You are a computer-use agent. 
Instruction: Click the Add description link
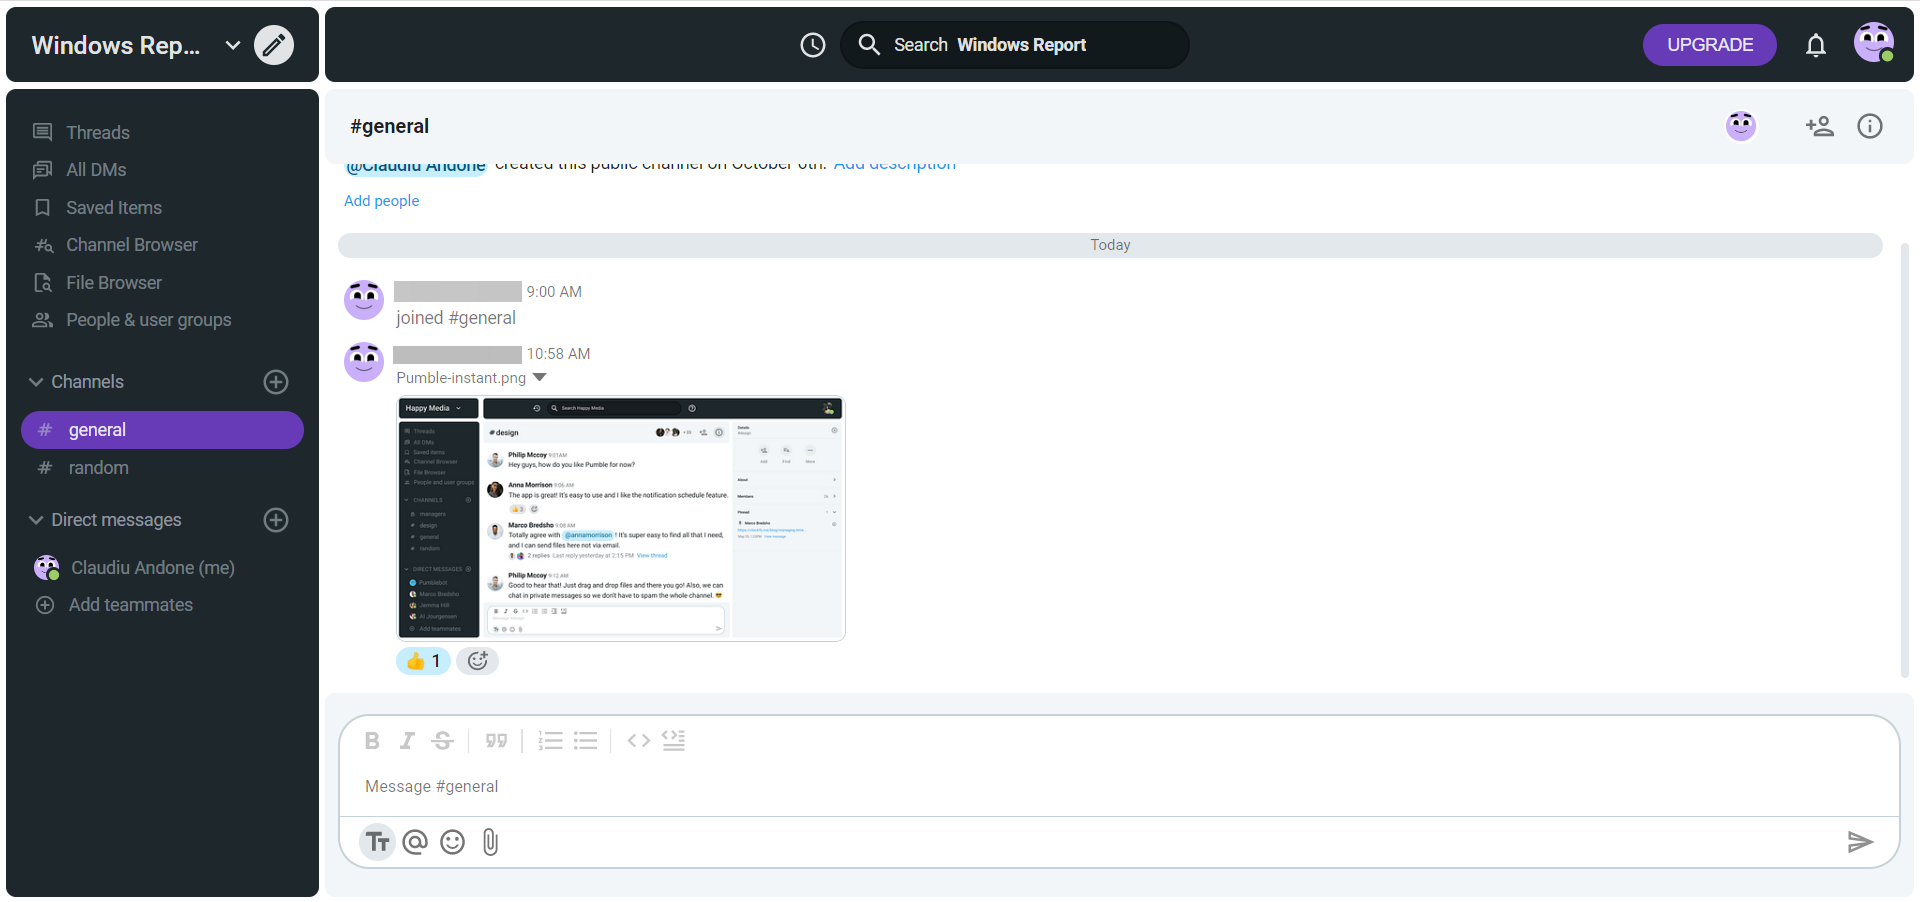coord(895,166)
